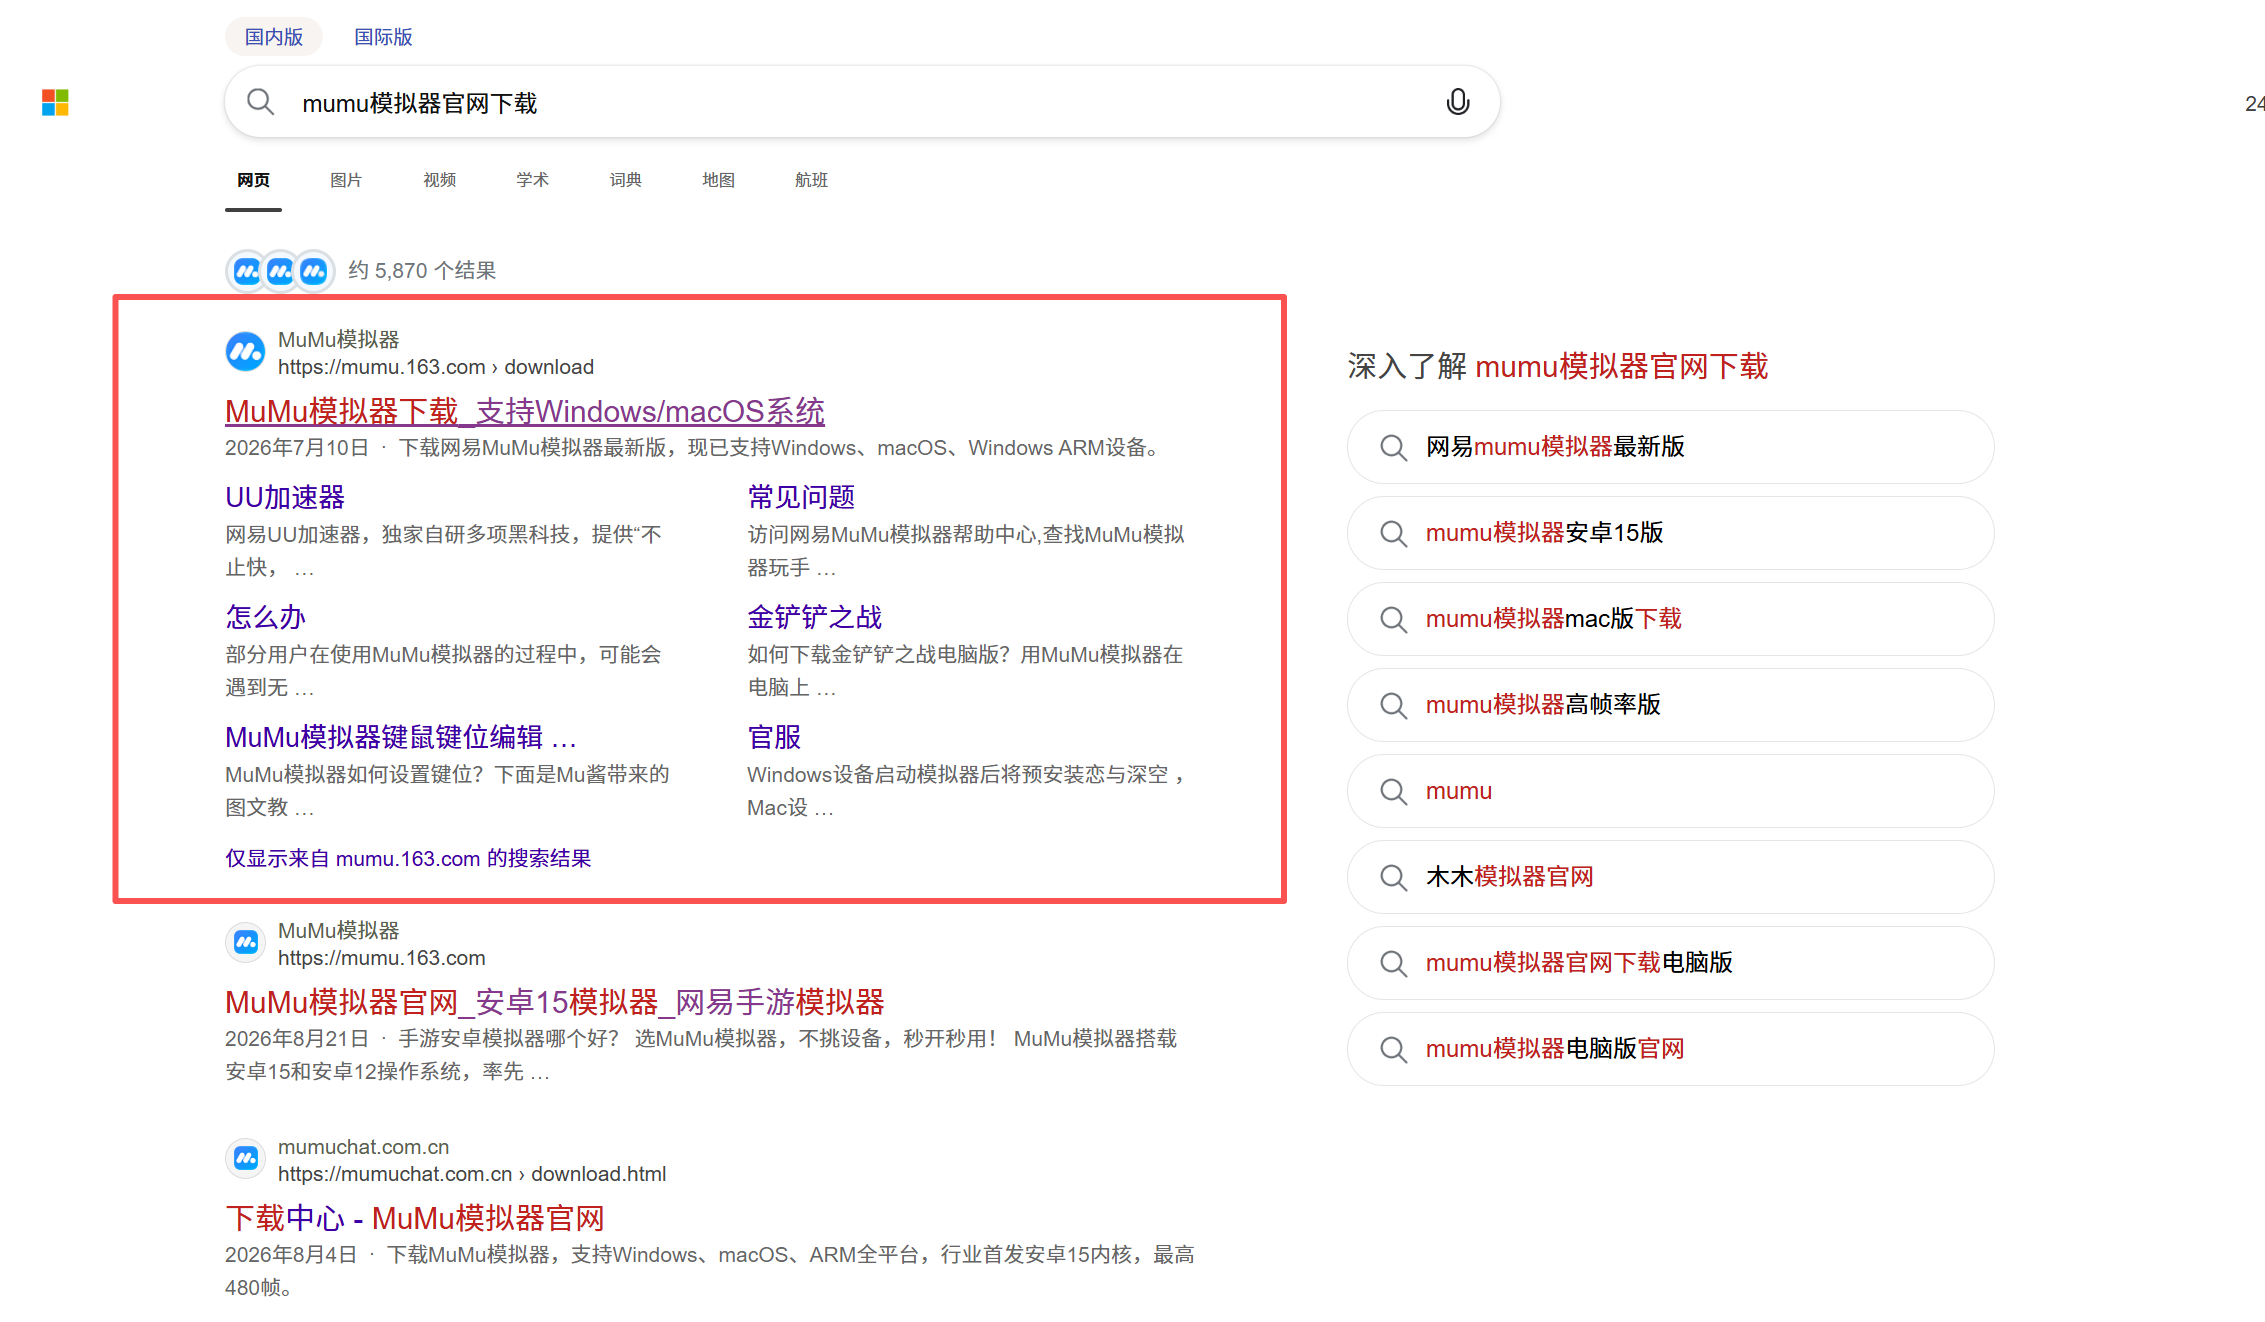Click the favicon of mumuchat.com.cn result
This screenshot has height=1322, width=2265.
[x=245, y=1158]
